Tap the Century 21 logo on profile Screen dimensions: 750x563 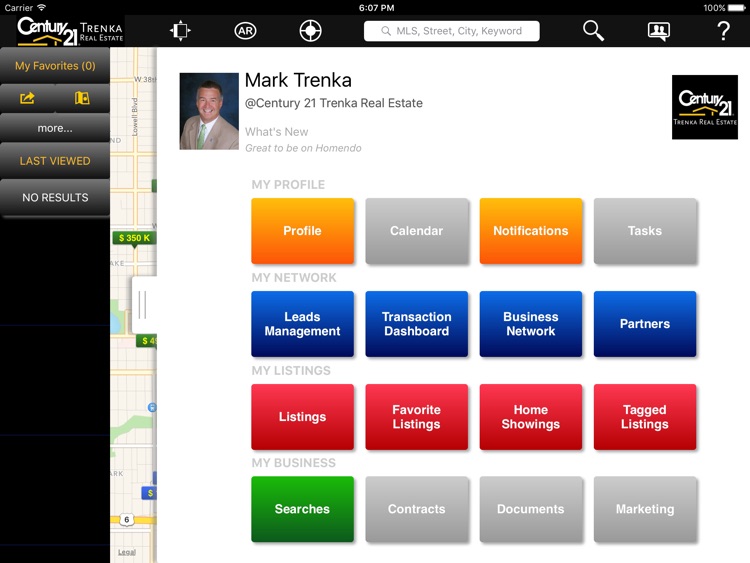(705, 107)
